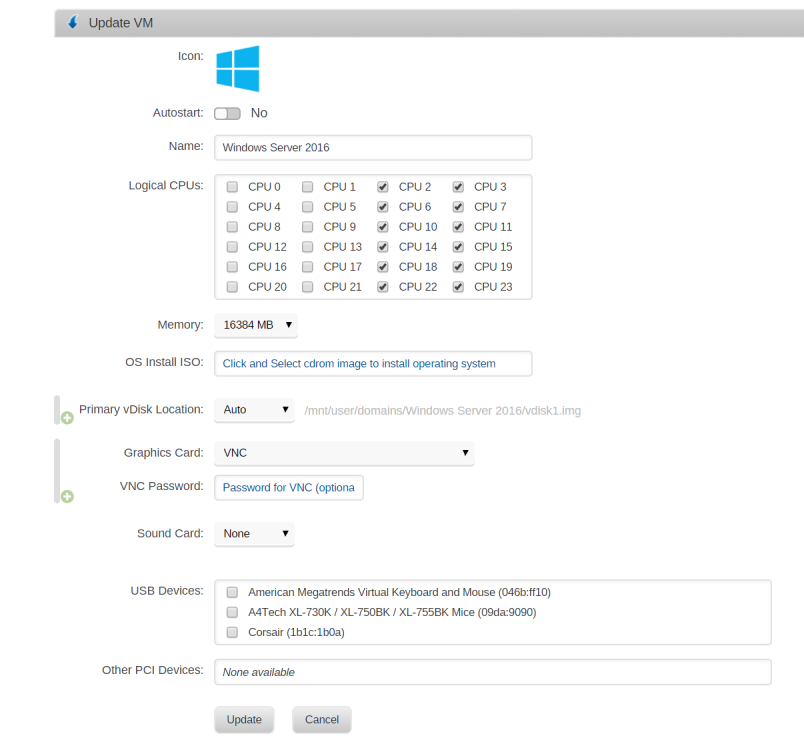Open the Primary vDisk Location dropdown
The height and width of the screenshot is (750, 804).
coord(254,410)
